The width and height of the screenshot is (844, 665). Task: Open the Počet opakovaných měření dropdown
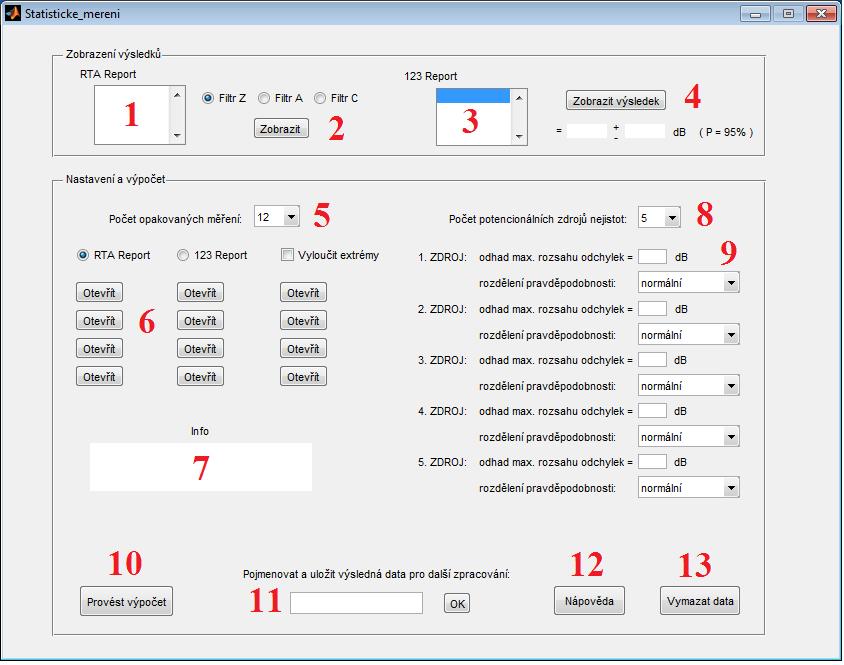coord(277,217)
